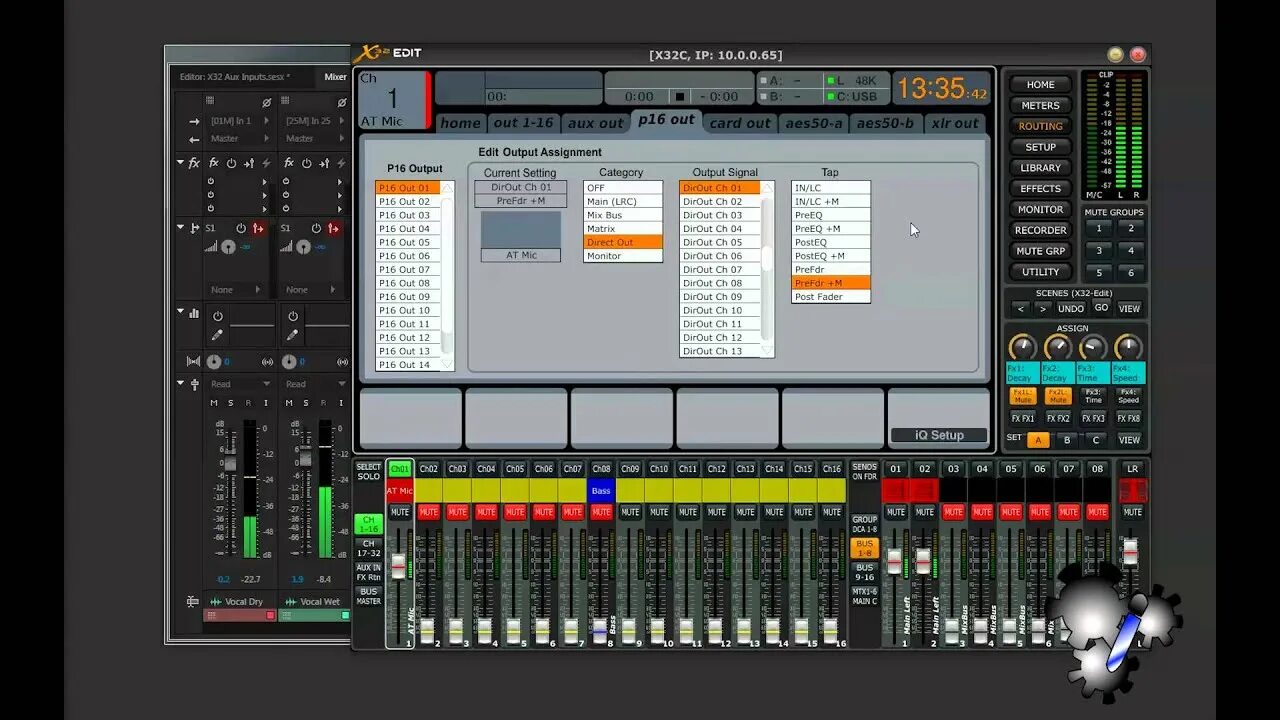Click the Fx1 Decay assign knob
The image size is (1280, 720).
coord(1022,347)
